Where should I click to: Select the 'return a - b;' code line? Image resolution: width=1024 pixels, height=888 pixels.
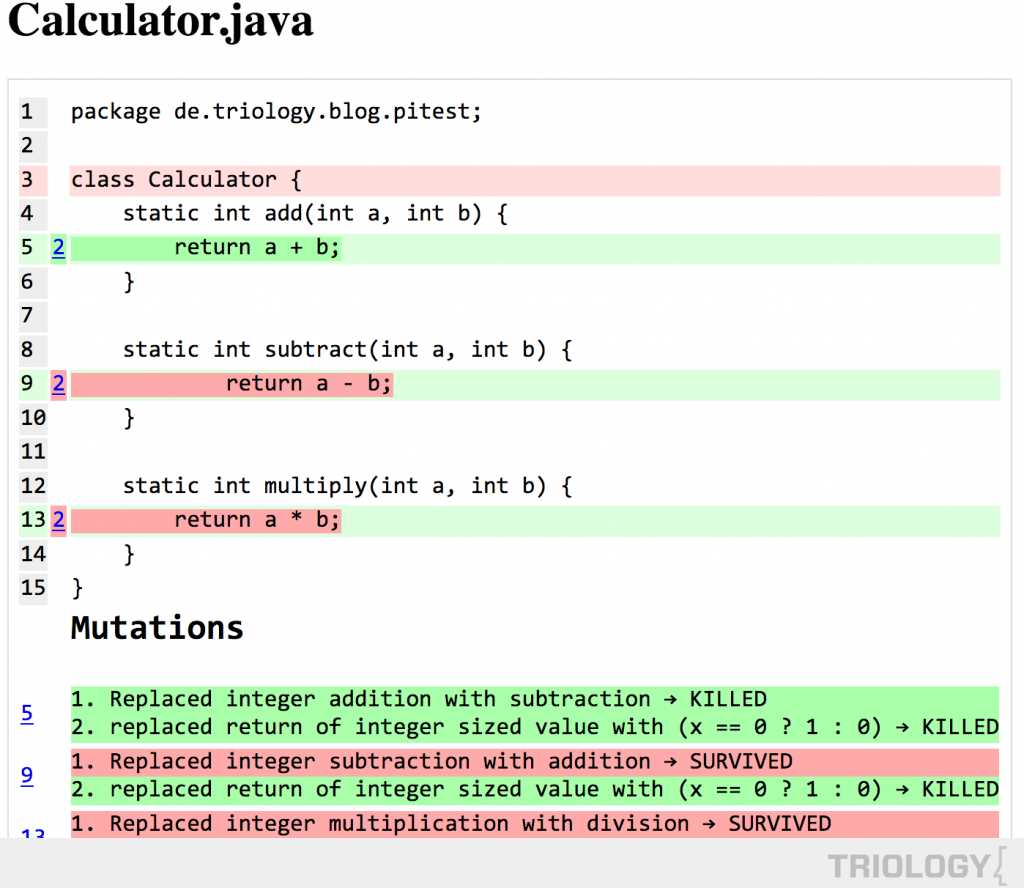pos(308,384)
